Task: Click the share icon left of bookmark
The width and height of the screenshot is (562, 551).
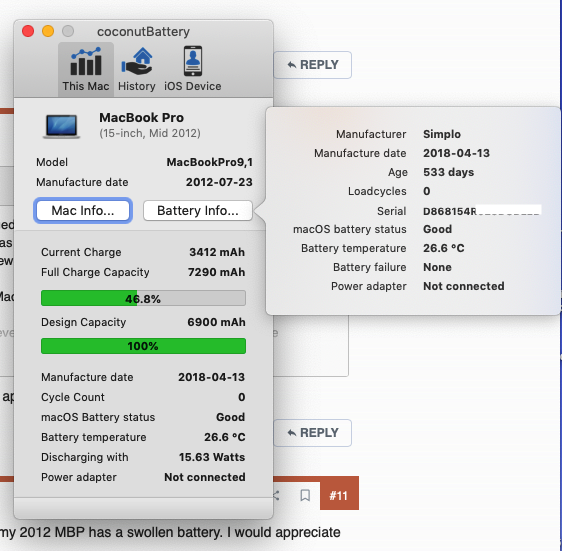Action: [x=276, y=495]
